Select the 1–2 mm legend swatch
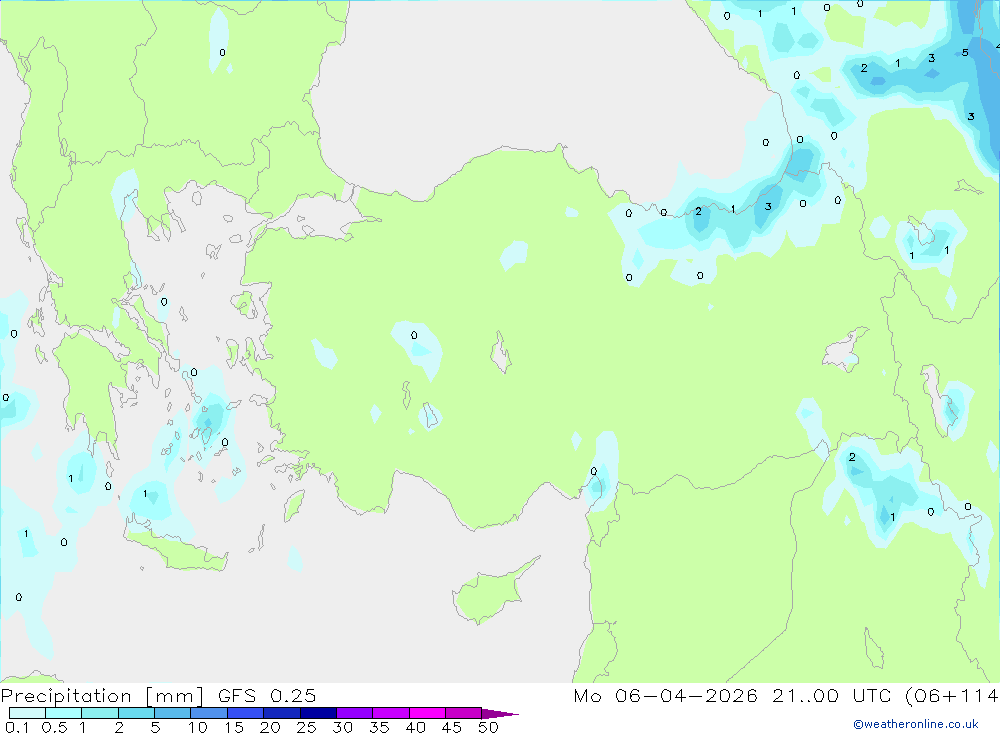 [x=99, y=713]
